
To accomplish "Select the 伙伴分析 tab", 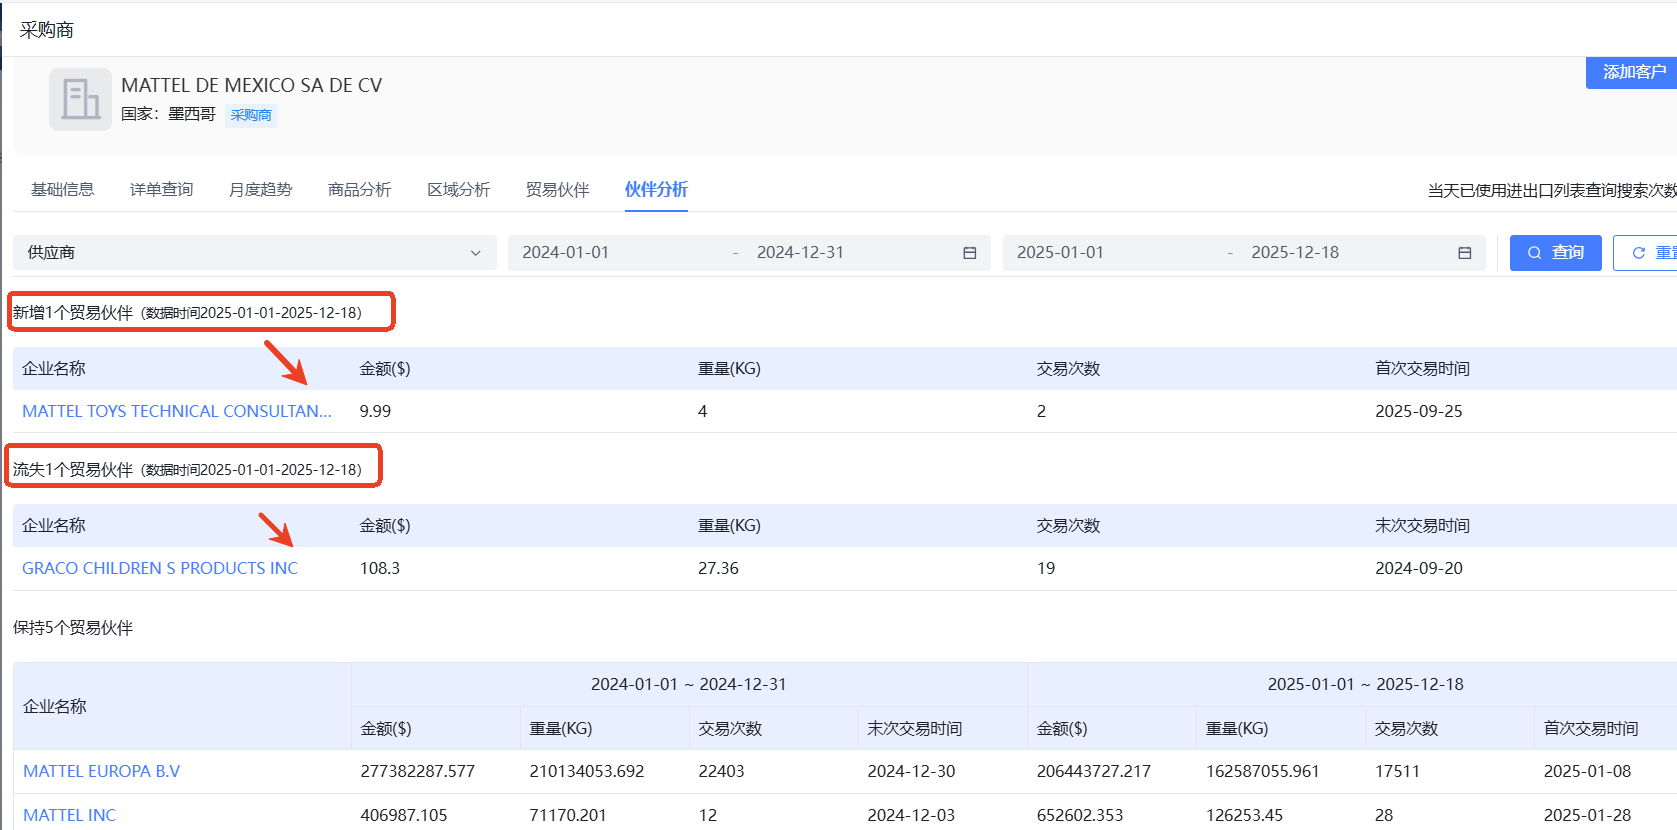I will coord(656,189).
